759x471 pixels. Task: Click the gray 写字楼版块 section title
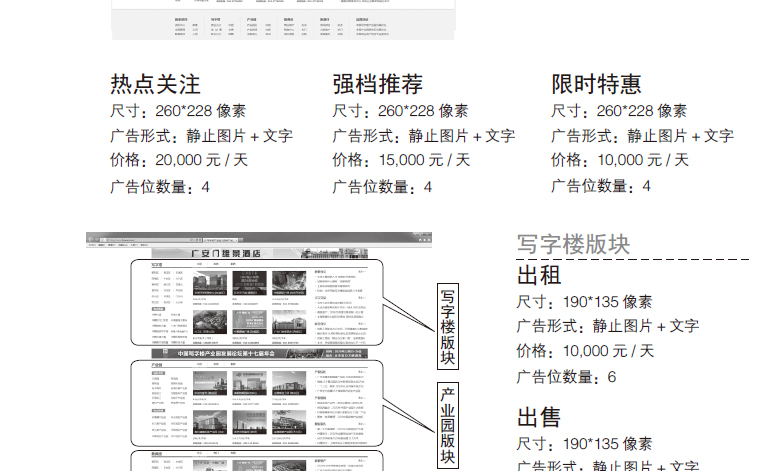(573, 244)
